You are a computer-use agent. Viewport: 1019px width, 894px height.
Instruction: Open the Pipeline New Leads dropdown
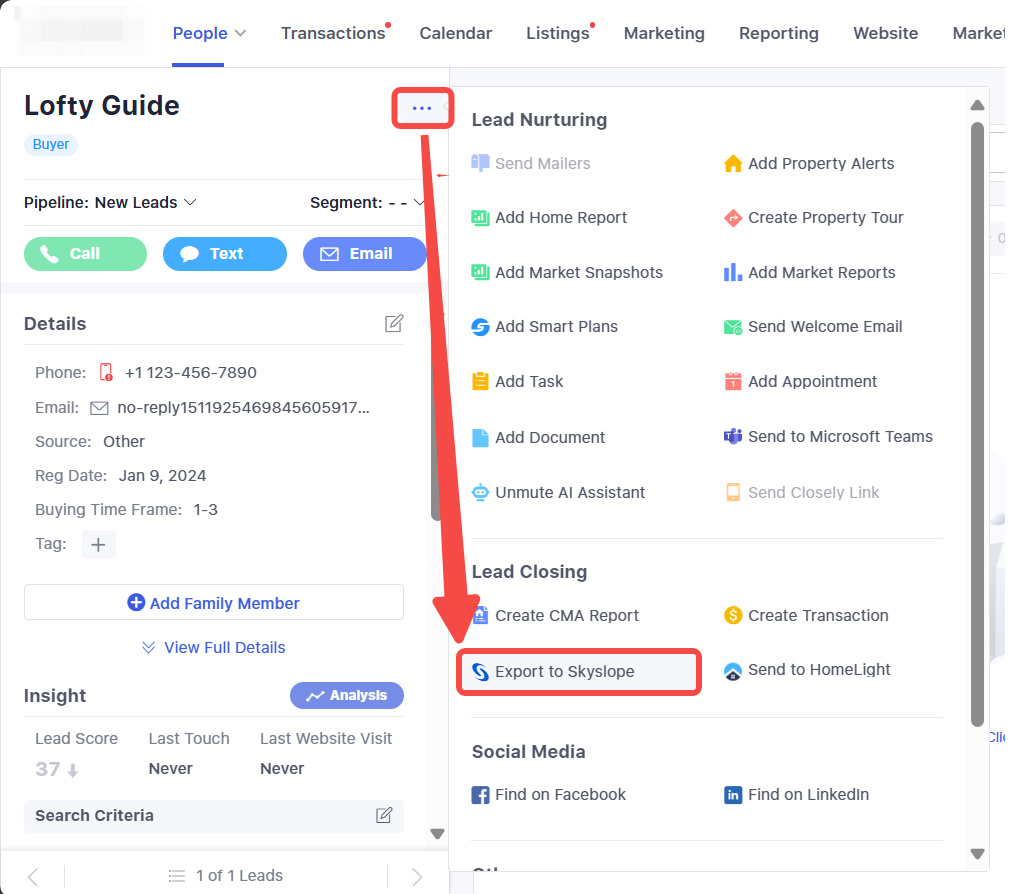pos(110,202)
